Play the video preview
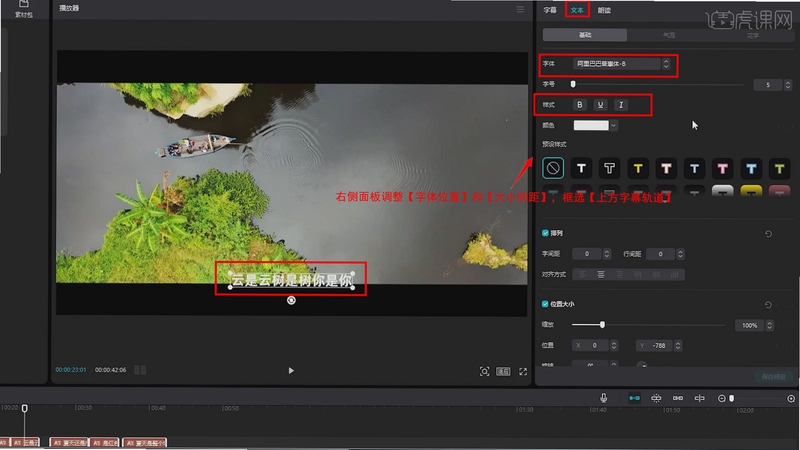This screenshot has width=800, height=450. tap(291, 370)
